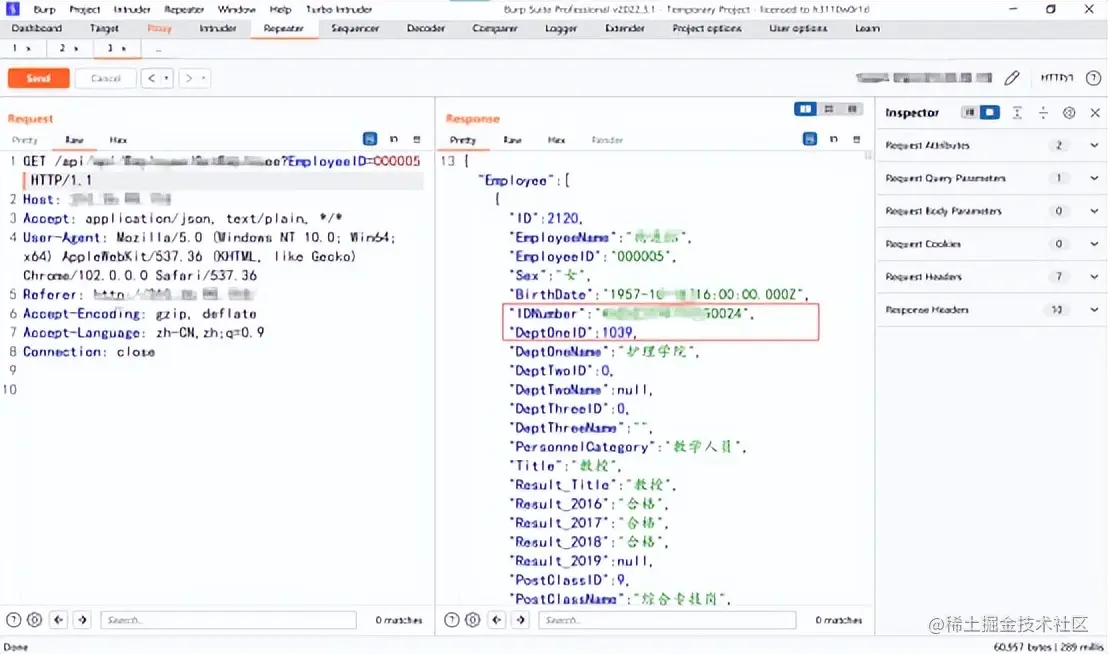Collapse all Inspector sections icon

click(x=1043, y=112)
